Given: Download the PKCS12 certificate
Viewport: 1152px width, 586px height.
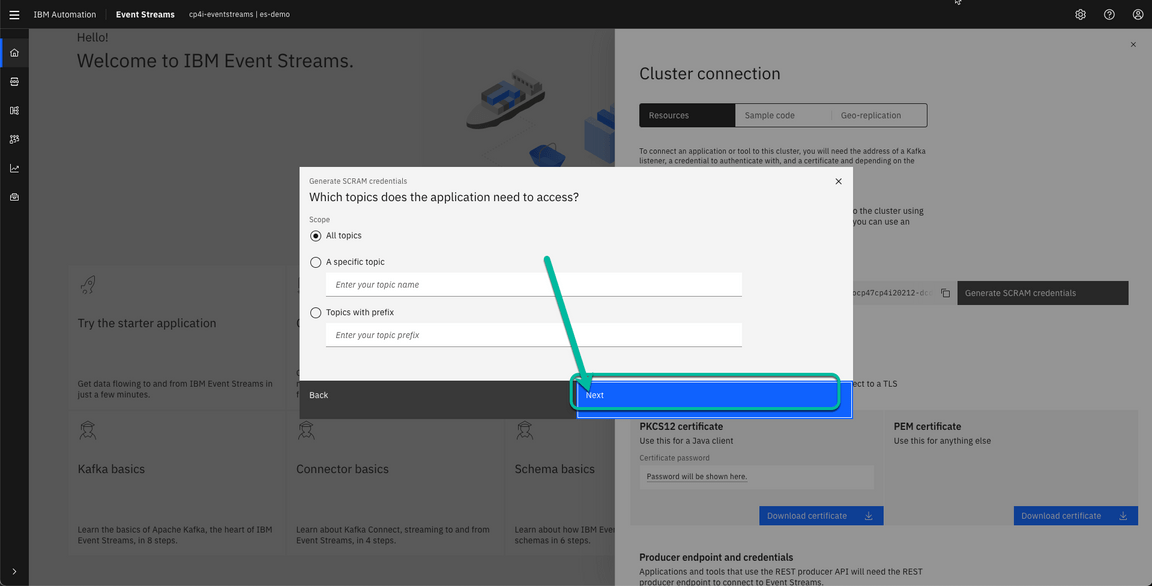Looking at the screenshot, I should tap(820, 515).
